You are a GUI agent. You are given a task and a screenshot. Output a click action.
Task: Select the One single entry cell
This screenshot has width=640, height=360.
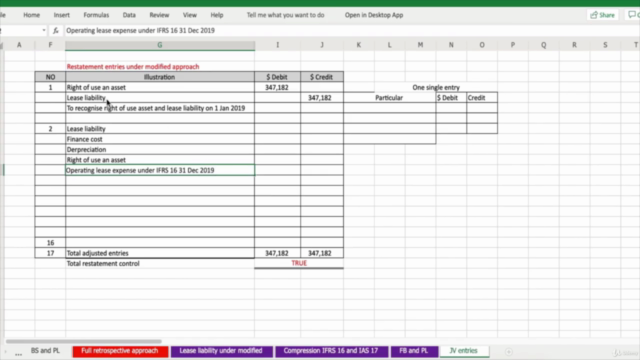436,87
